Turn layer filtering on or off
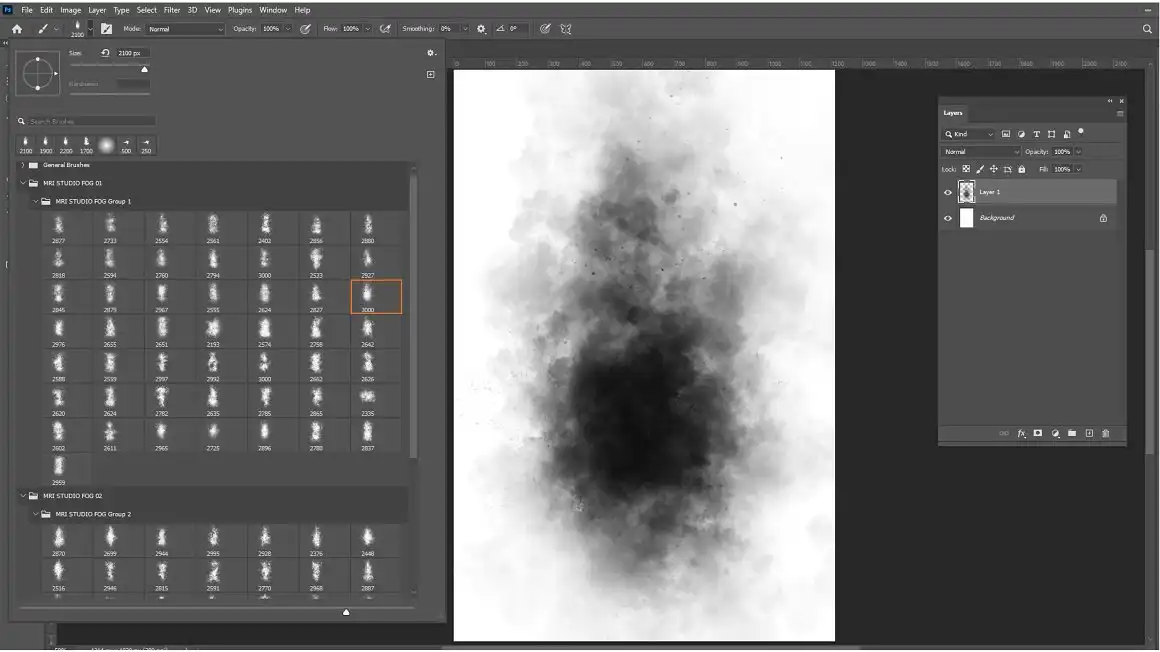 tap(1081, 132)
